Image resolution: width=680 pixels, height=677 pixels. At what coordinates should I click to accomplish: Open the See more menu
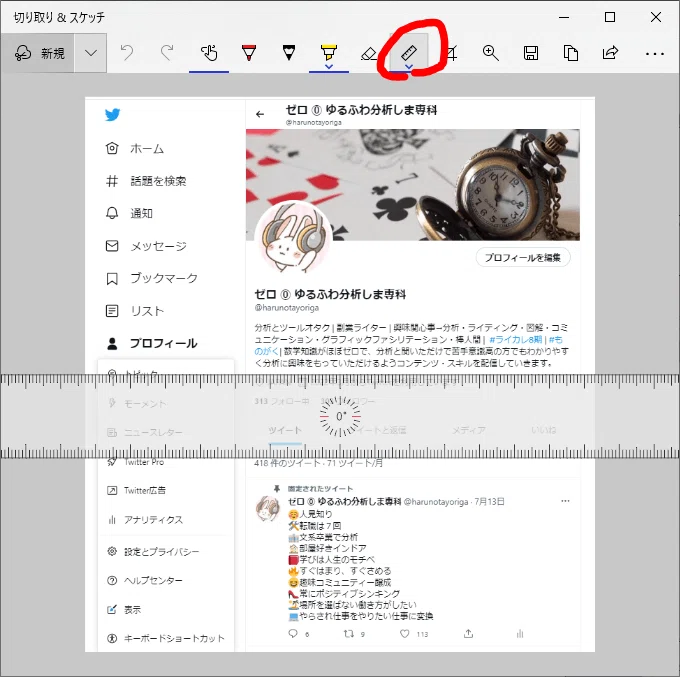point(654,54)
